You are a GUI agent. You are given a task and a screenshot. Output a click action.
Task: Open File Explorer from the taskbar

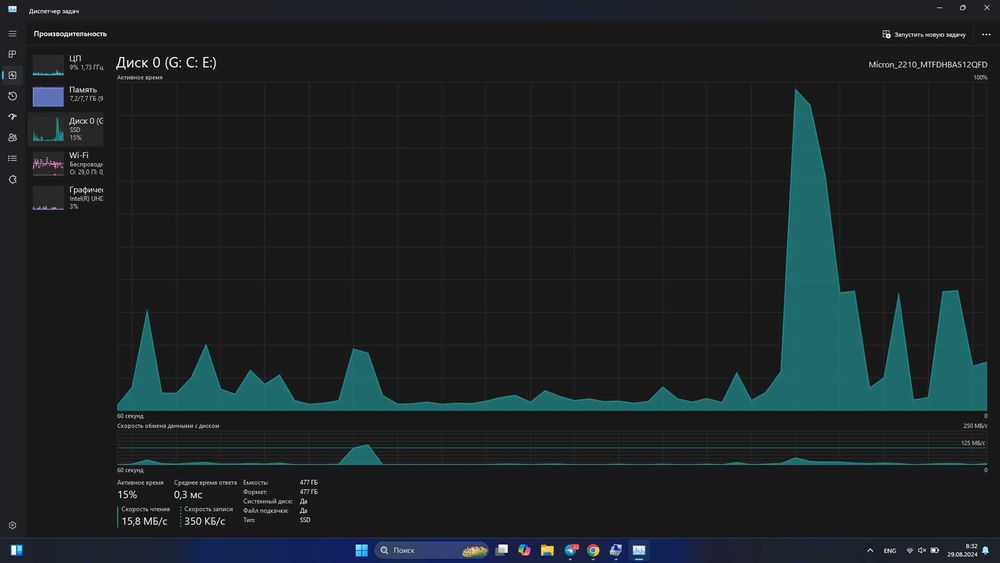coord(547,550)
